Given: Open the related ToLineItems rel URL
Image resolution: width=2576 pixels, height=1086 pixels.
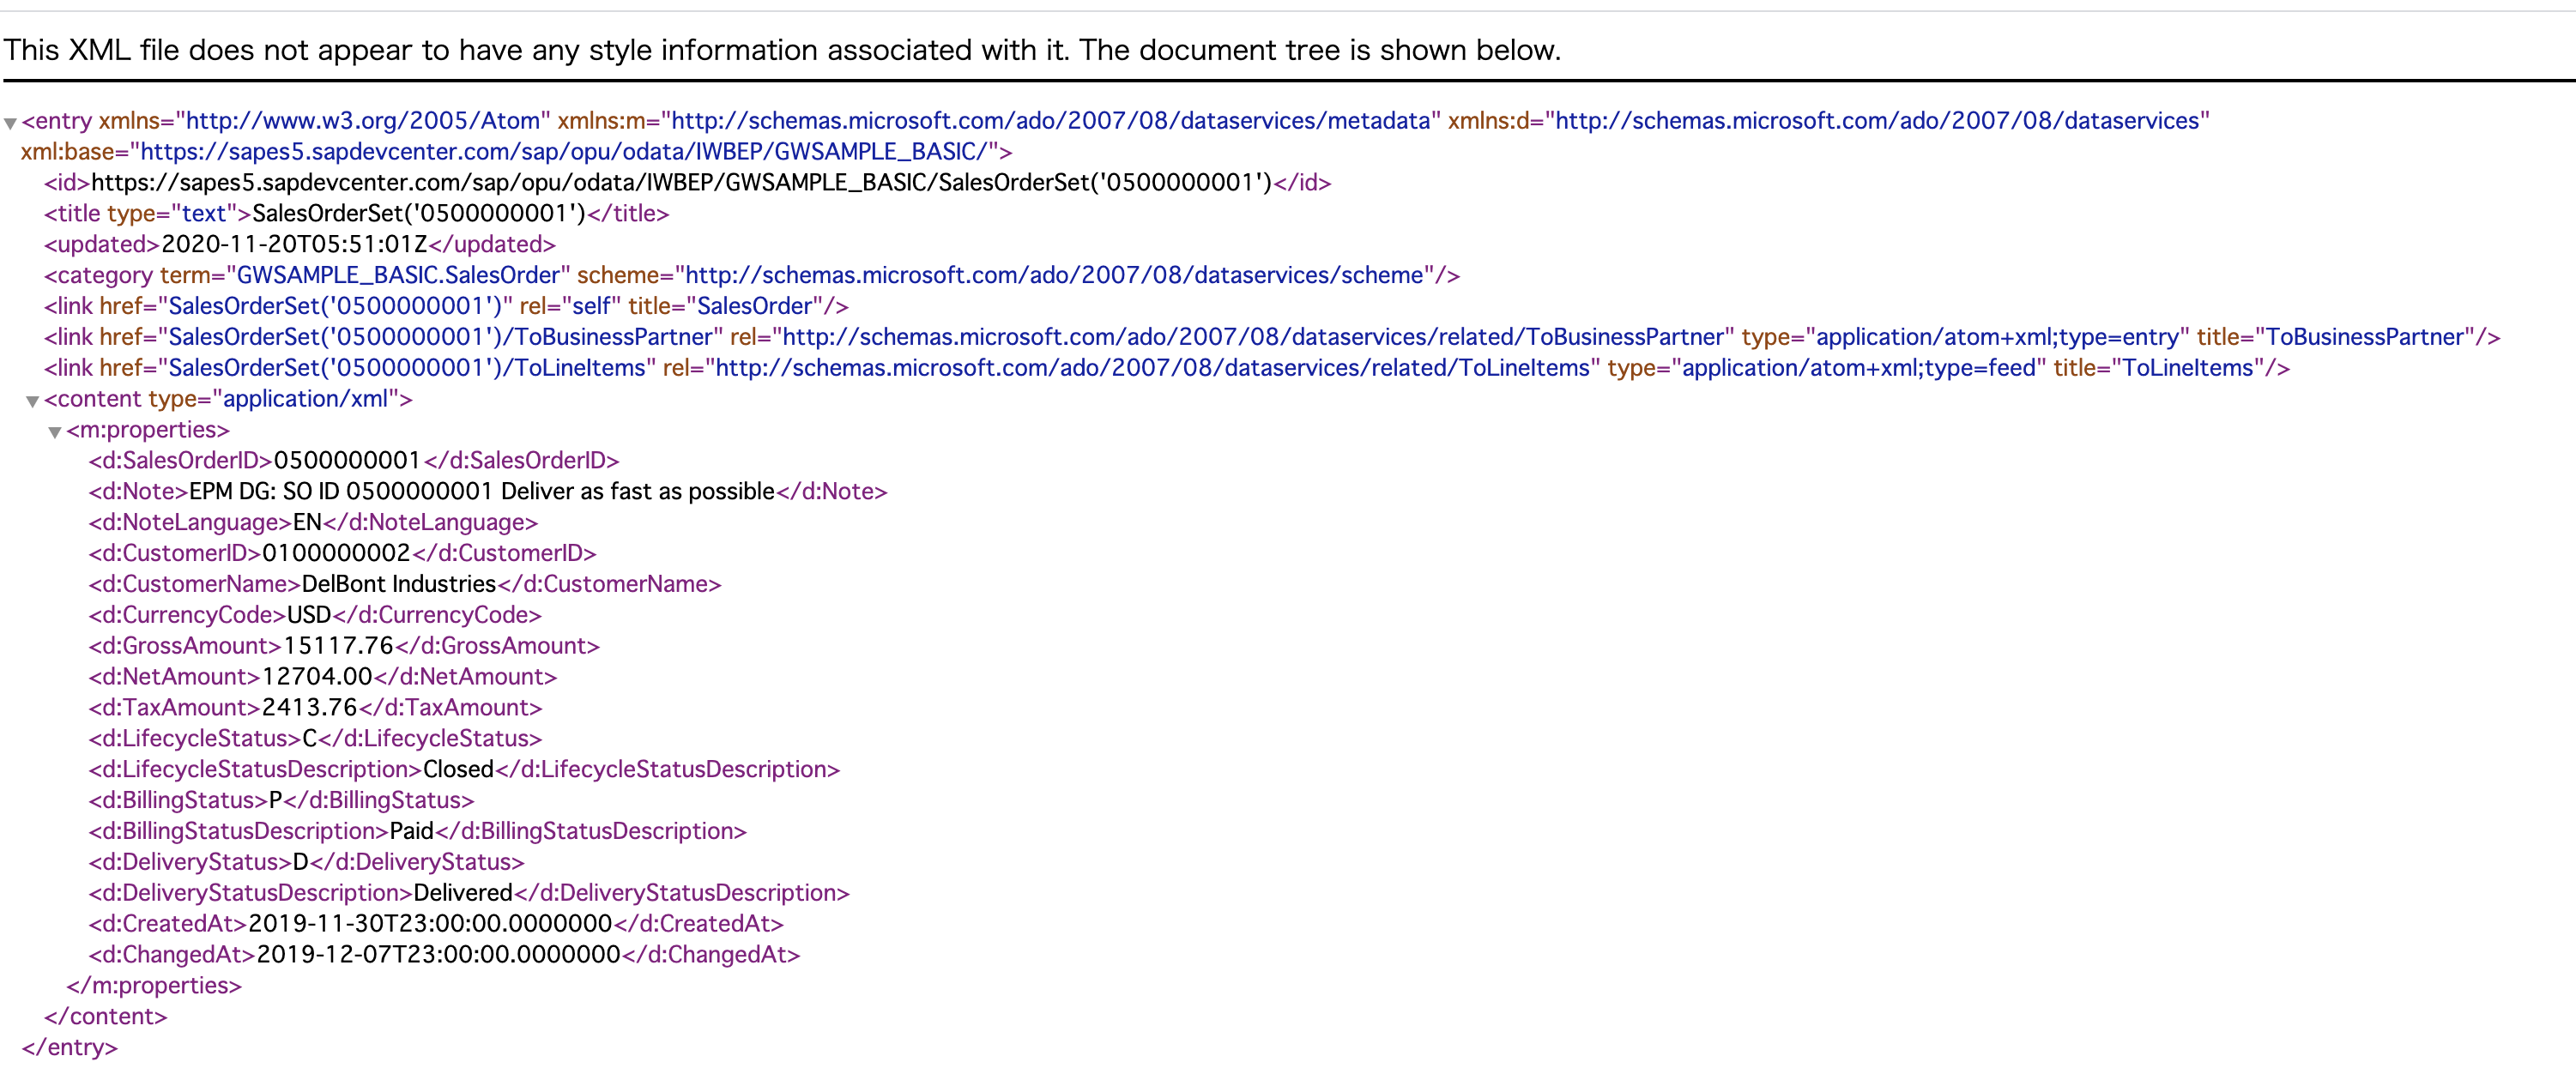Looking at the screenshot, I should click(1150, 368).
